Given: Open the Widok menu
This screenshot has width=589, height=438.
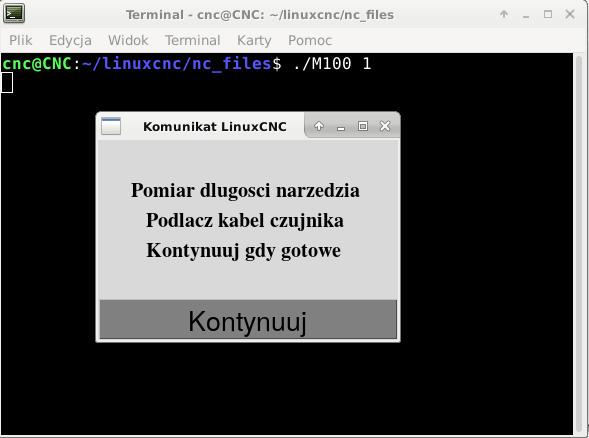Looking at the screenshot, I should coord(128,40).
